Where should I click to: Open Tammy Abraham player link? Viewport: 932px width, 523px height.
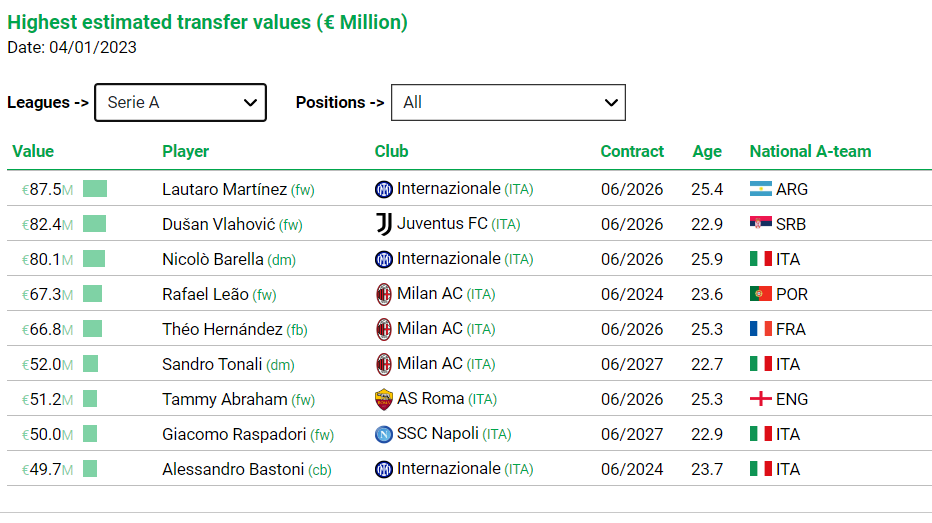(225, 399)
